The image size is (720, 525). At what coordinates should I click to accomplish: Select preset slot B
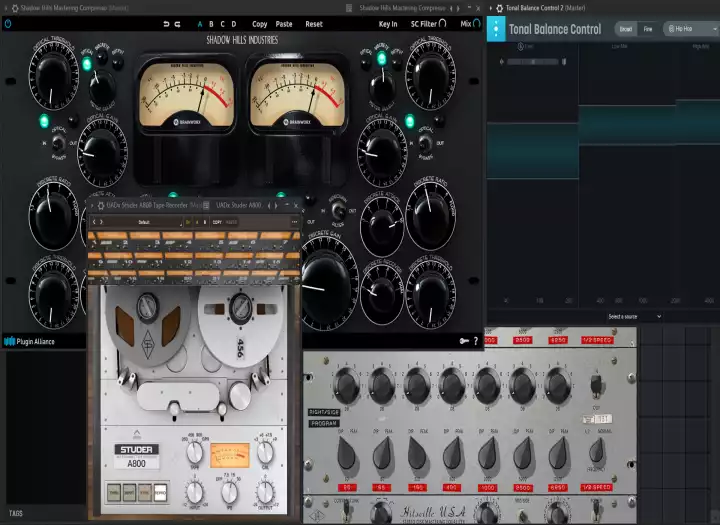pyautogui.click(x=211, y=24)
